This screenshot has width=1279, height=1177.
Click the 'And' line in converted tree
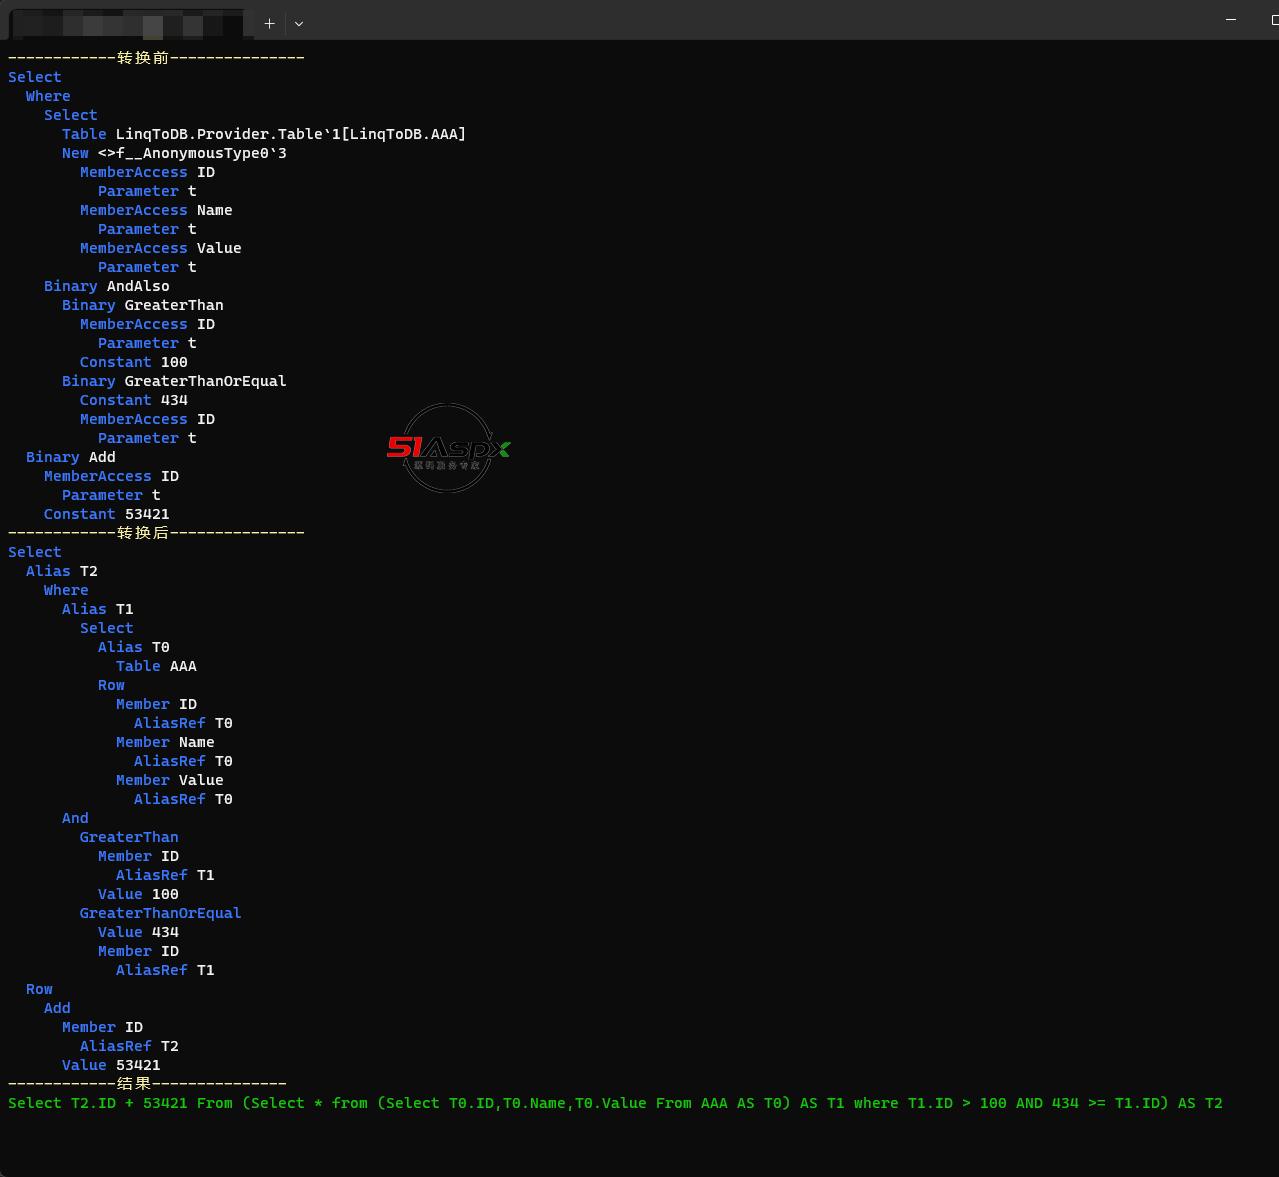[x=75, y=818]
